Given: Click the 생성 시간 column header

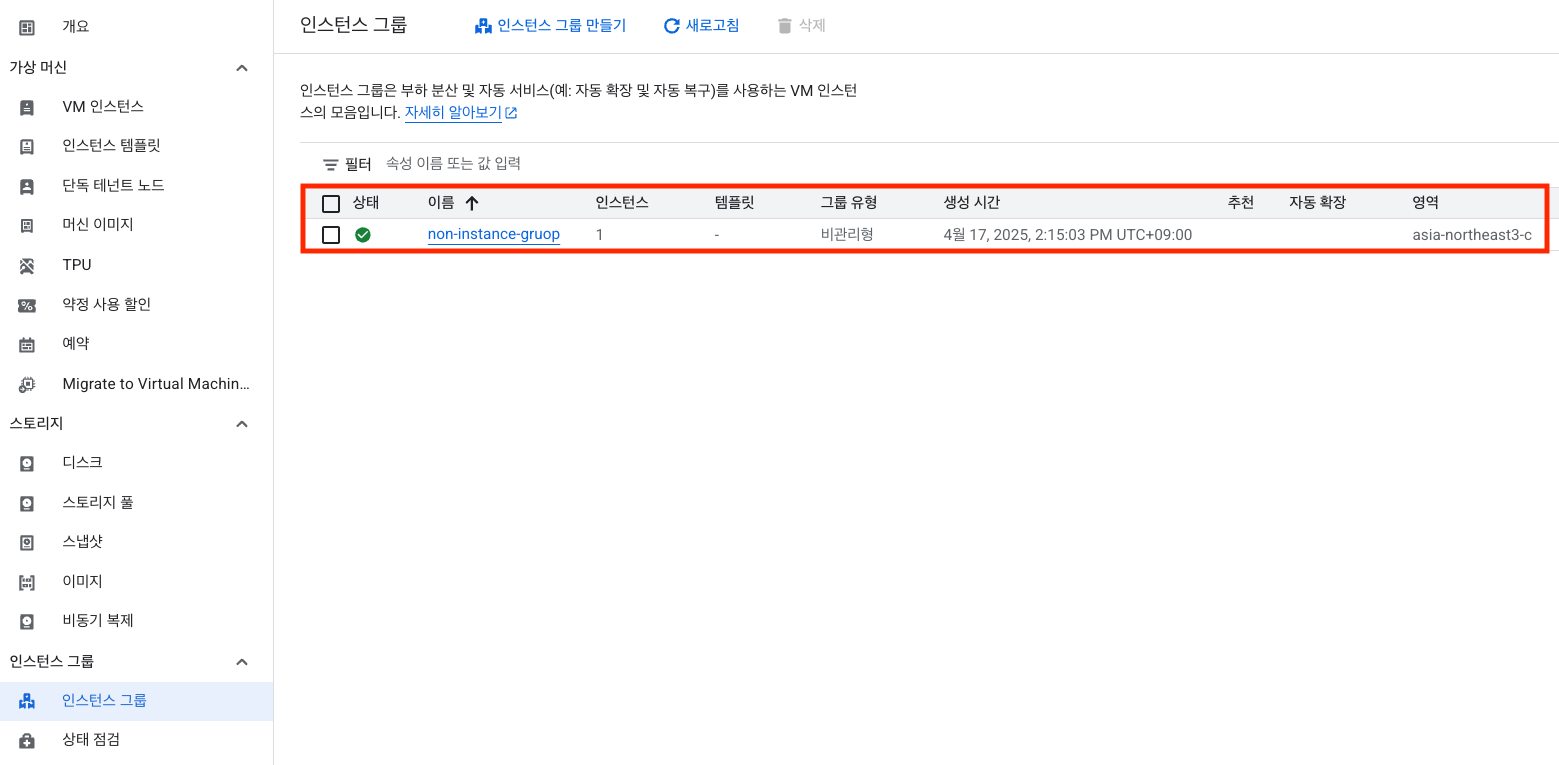Looking at the screenshot, I should (972, 202).
